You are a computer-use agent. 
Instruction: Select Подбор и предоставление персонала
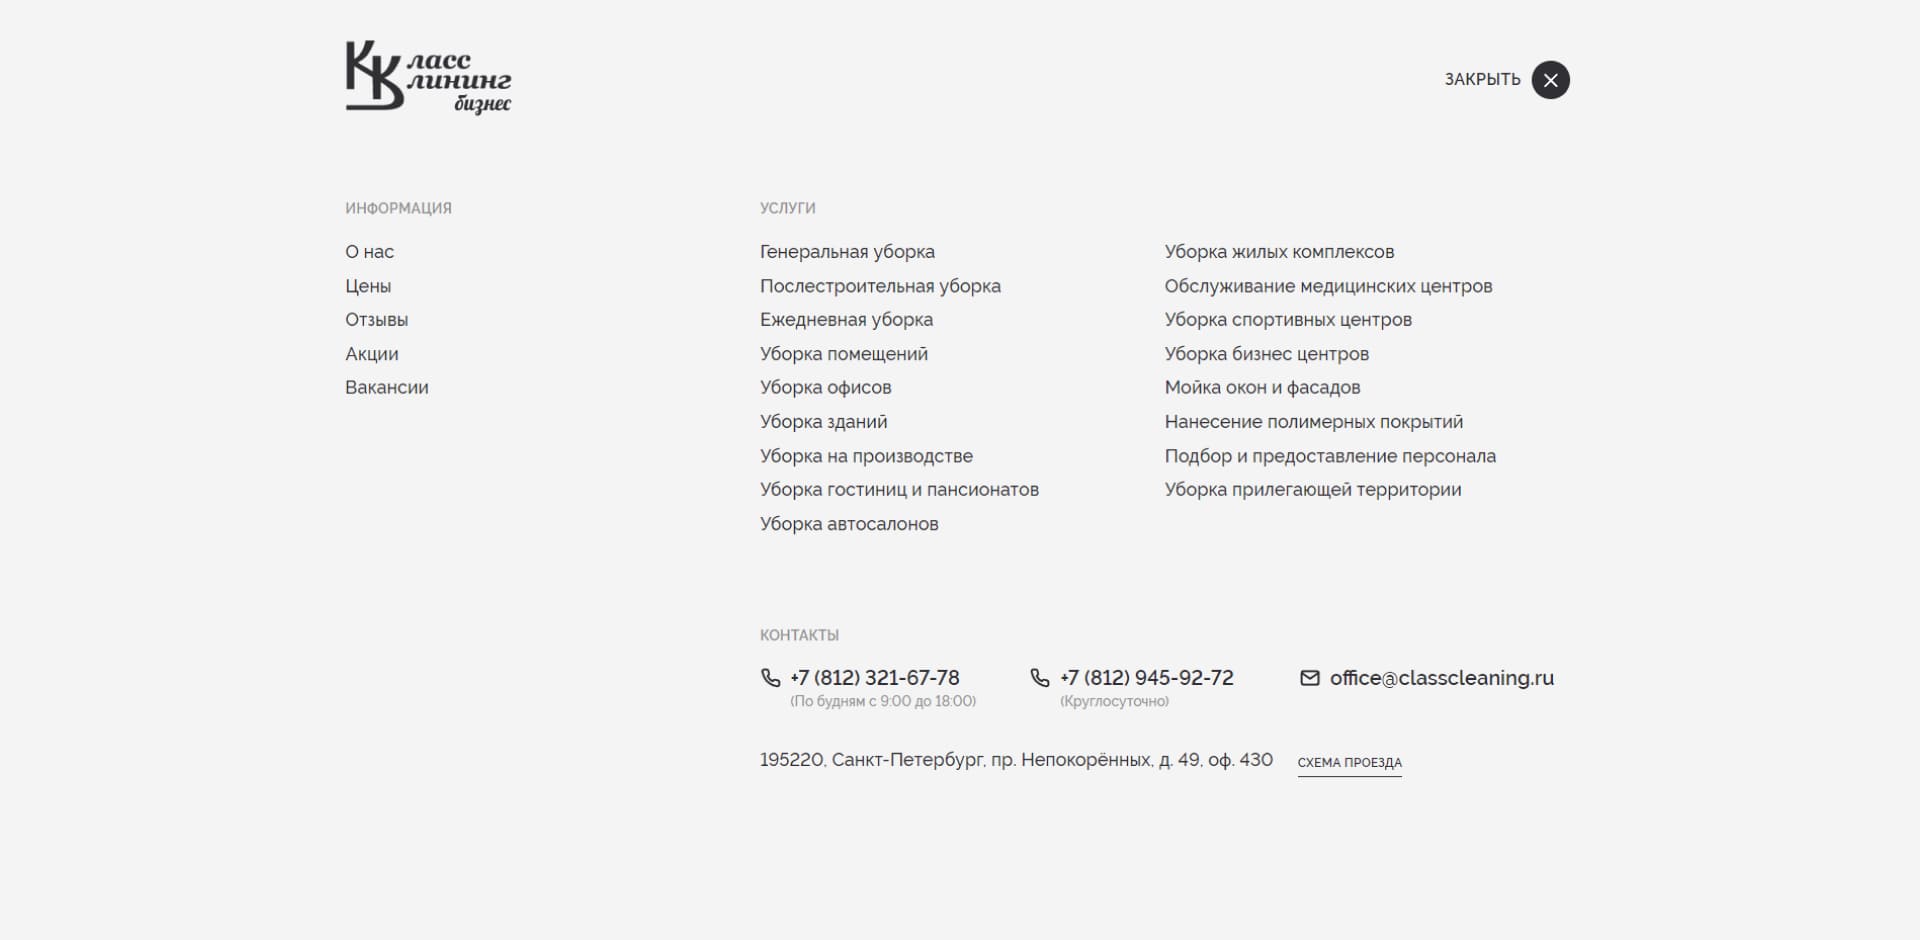pos(1330,456)
